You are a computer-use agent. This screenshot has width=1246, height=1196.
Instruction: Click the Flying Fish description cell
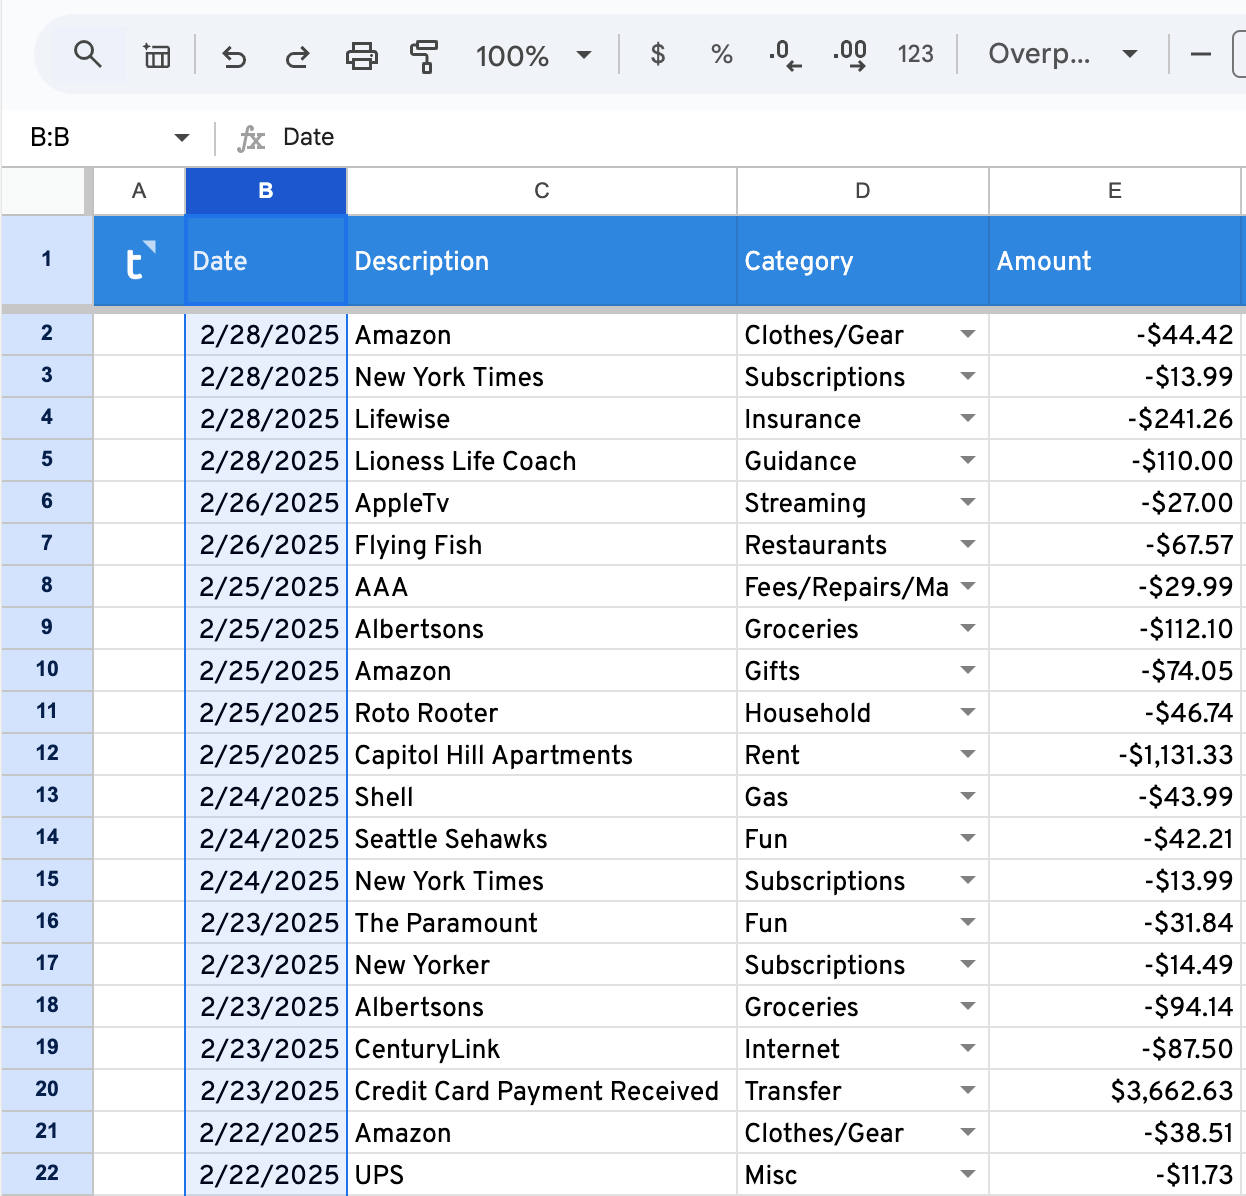pyautogui.click(x=542, y=544)
